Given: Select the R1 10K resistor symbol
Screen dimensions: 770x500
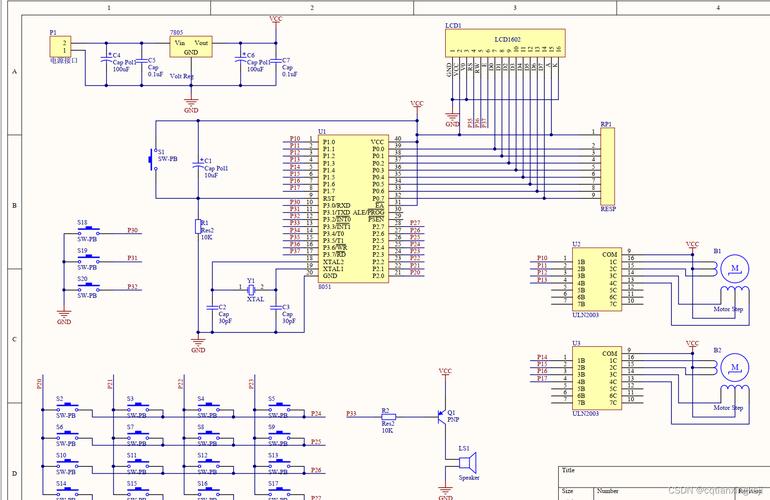Looking at the screenshot, I should (x=198, y=226).
